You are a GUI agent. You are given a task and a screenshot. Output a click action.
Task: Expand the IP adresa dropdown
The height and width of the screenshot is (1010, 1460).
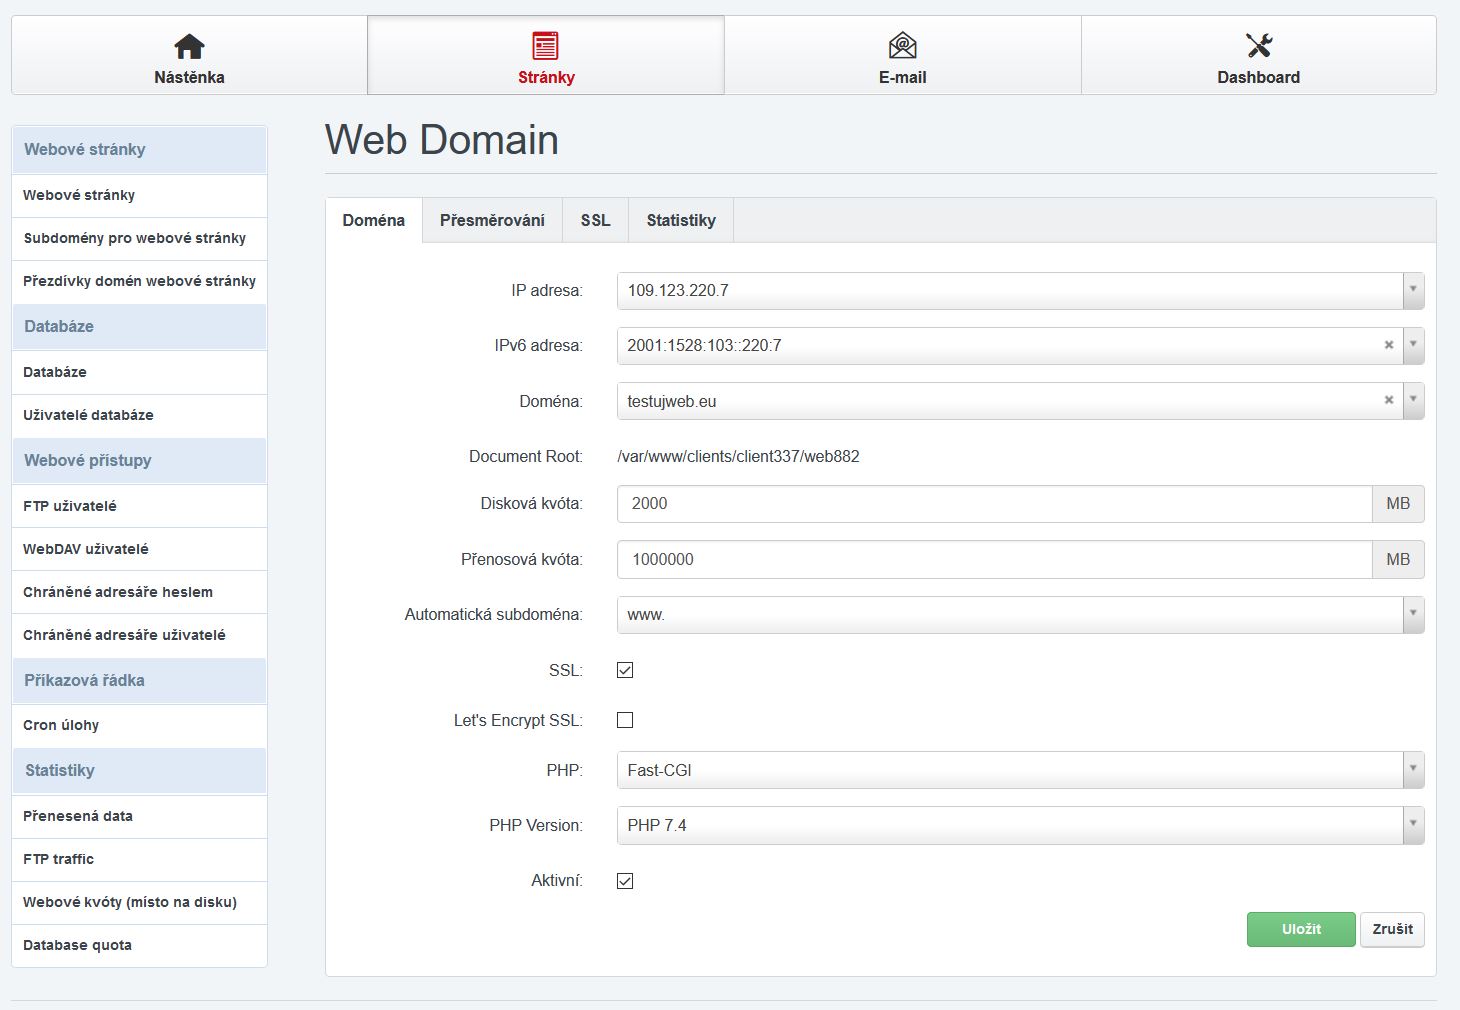(1412, 290)
